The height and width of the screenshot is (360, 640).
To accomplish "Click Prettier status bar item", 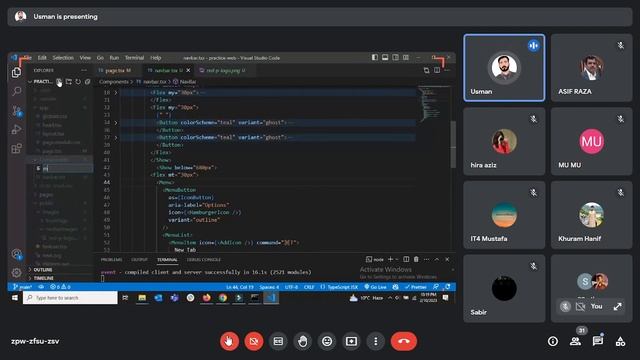I will tap(416, 287).
